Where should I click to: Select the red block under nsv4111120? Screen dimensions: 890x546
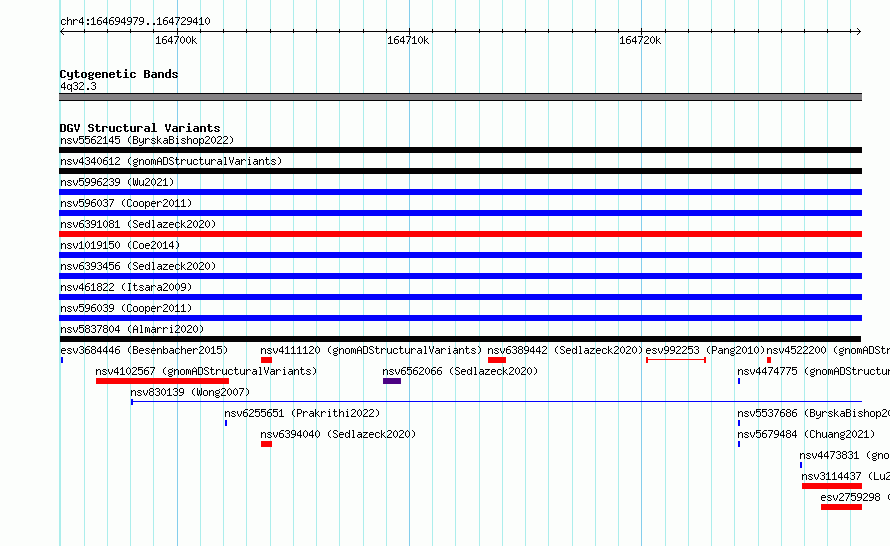(x=266, y=360)
